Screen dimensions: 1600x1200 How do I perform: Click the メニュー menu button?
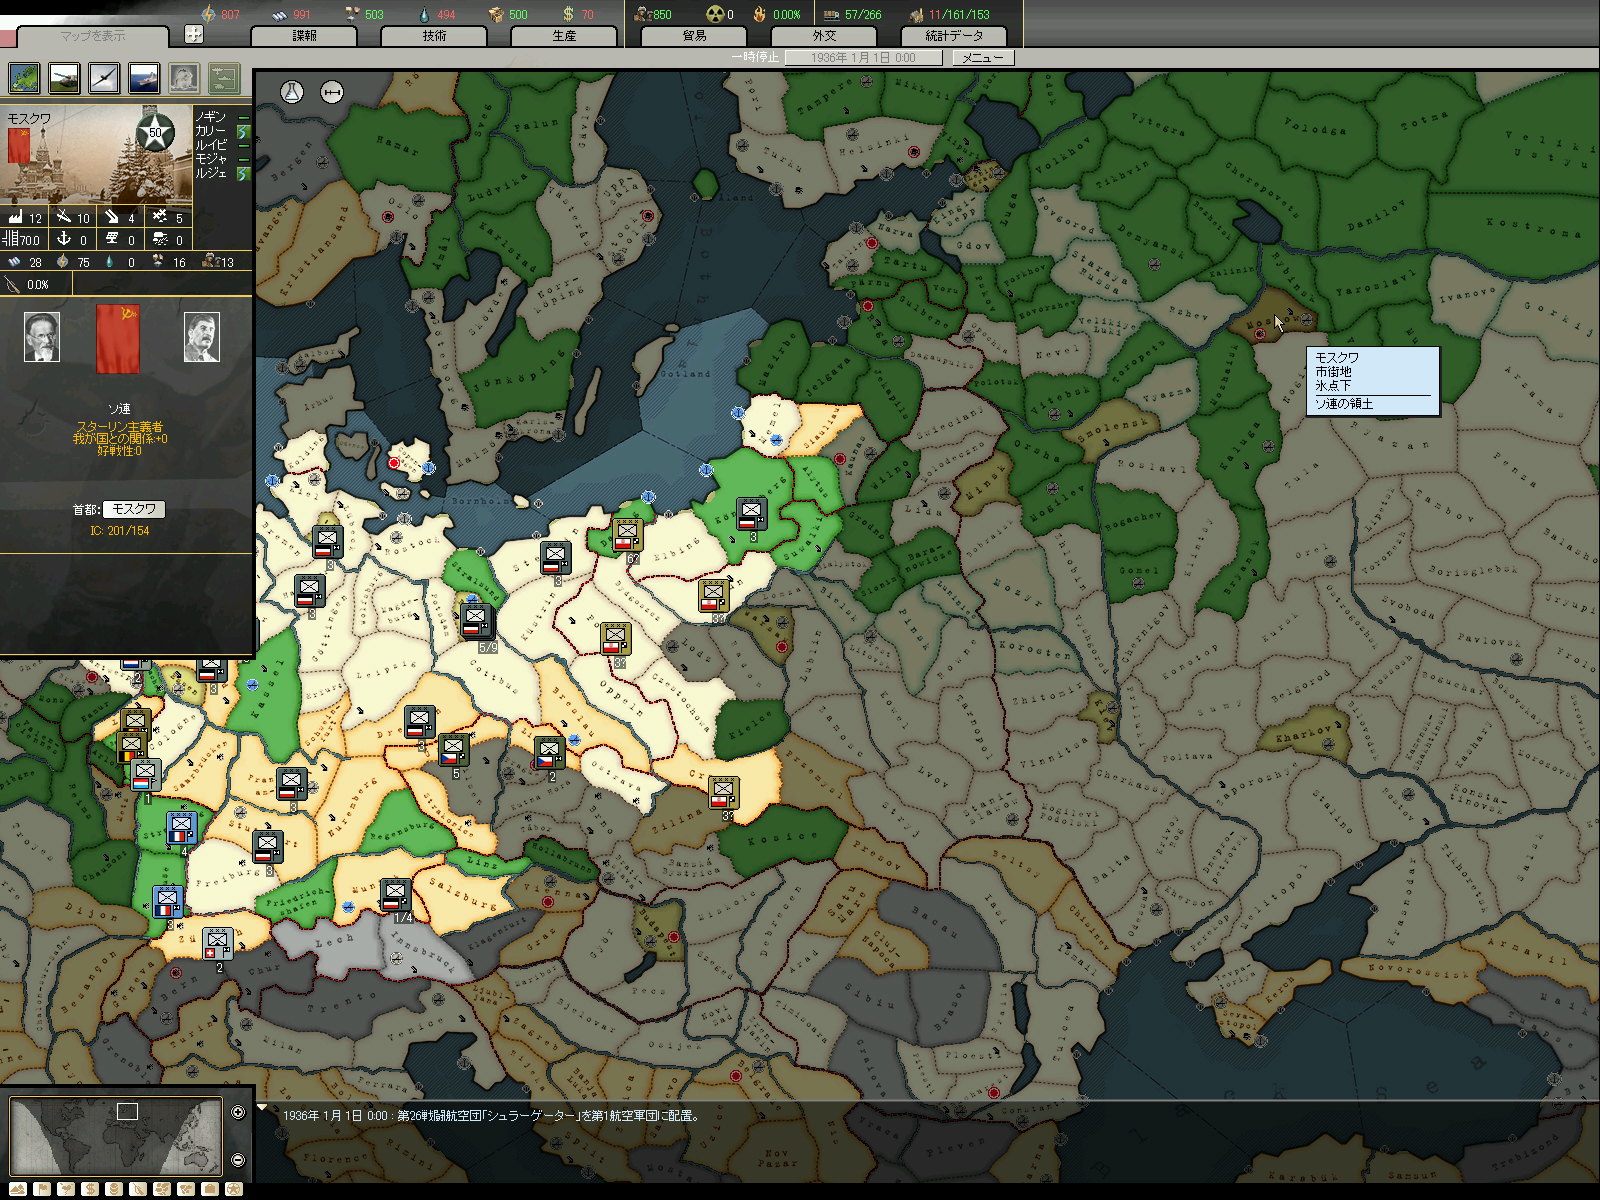pos(983,58)
